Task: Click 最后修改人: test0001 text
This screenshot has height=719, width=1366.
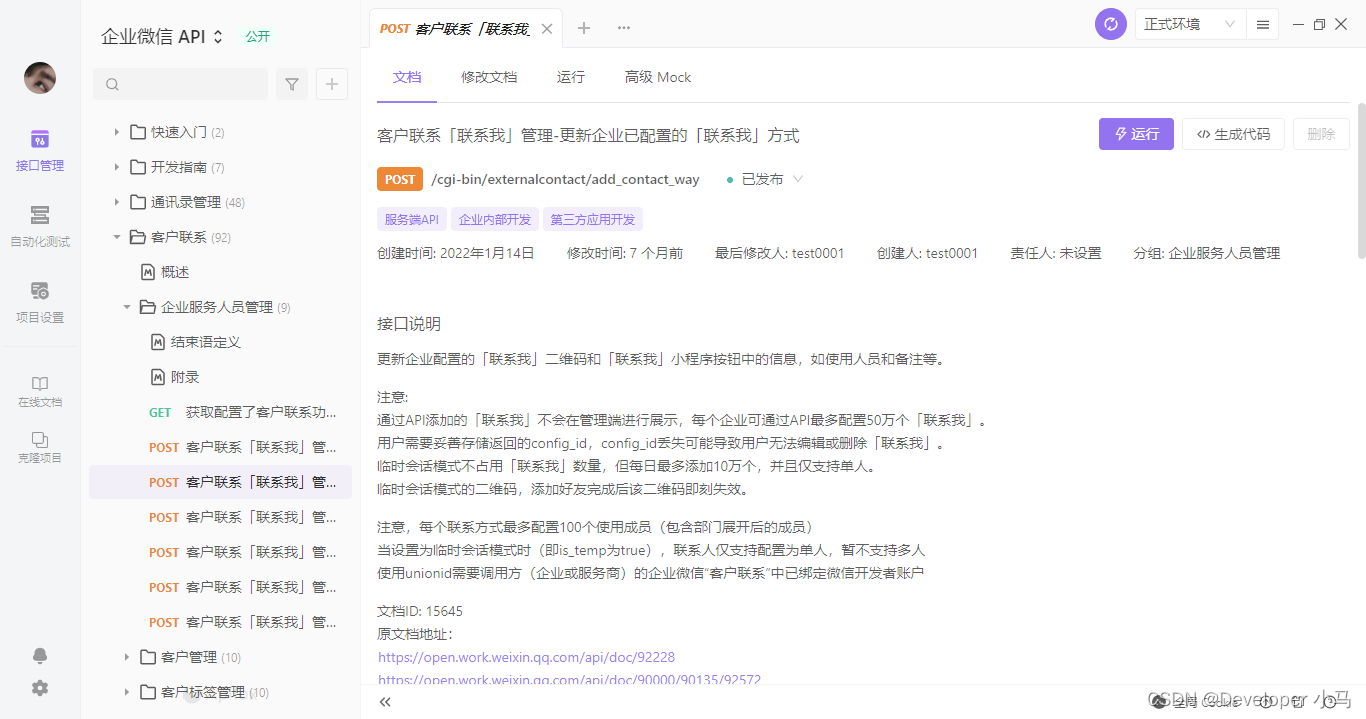Action: click(x=779, y=253)
